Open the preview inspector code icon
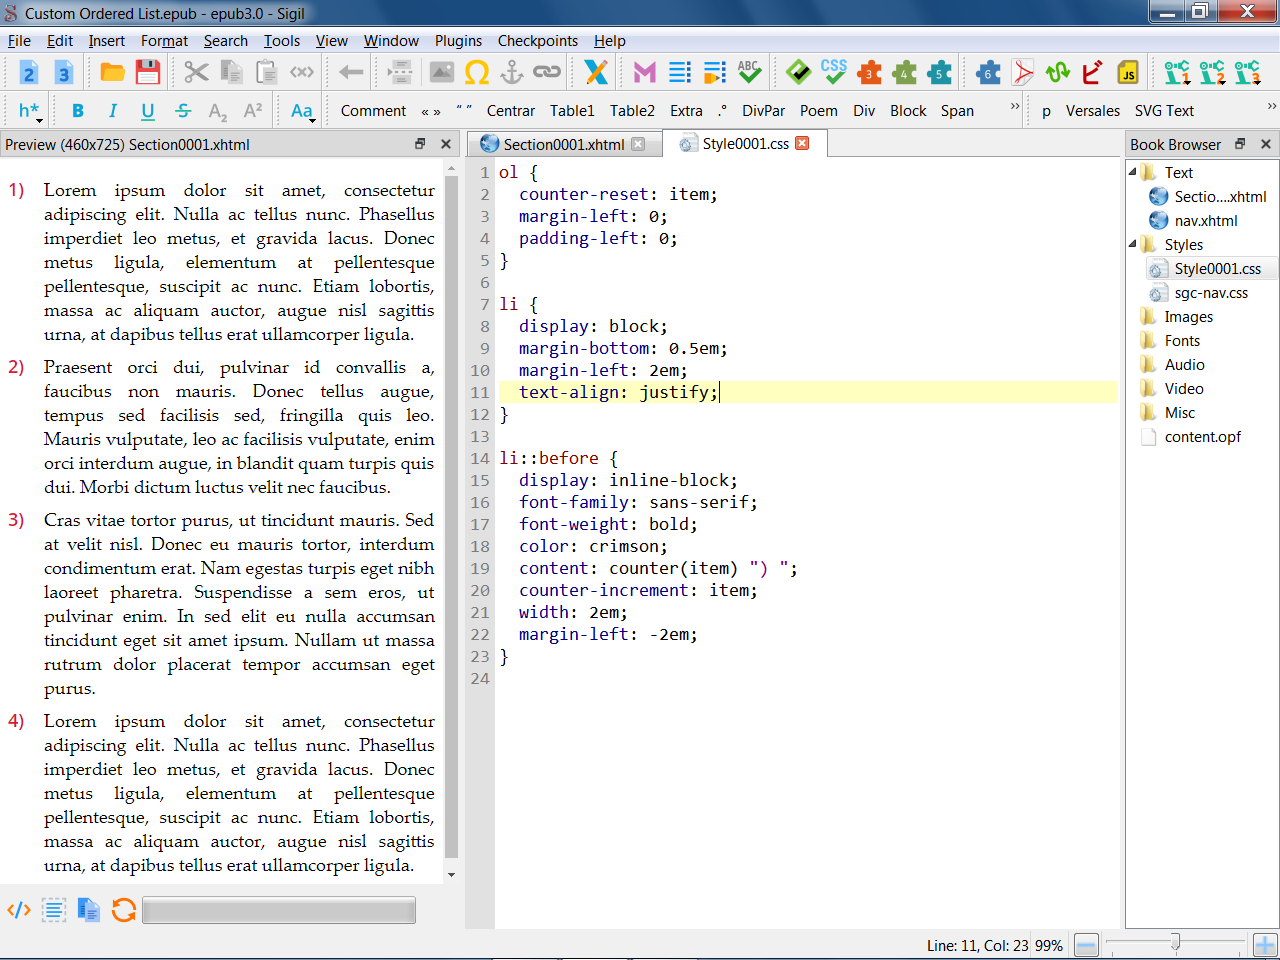 pyautogui.click(x=19, y=910)
